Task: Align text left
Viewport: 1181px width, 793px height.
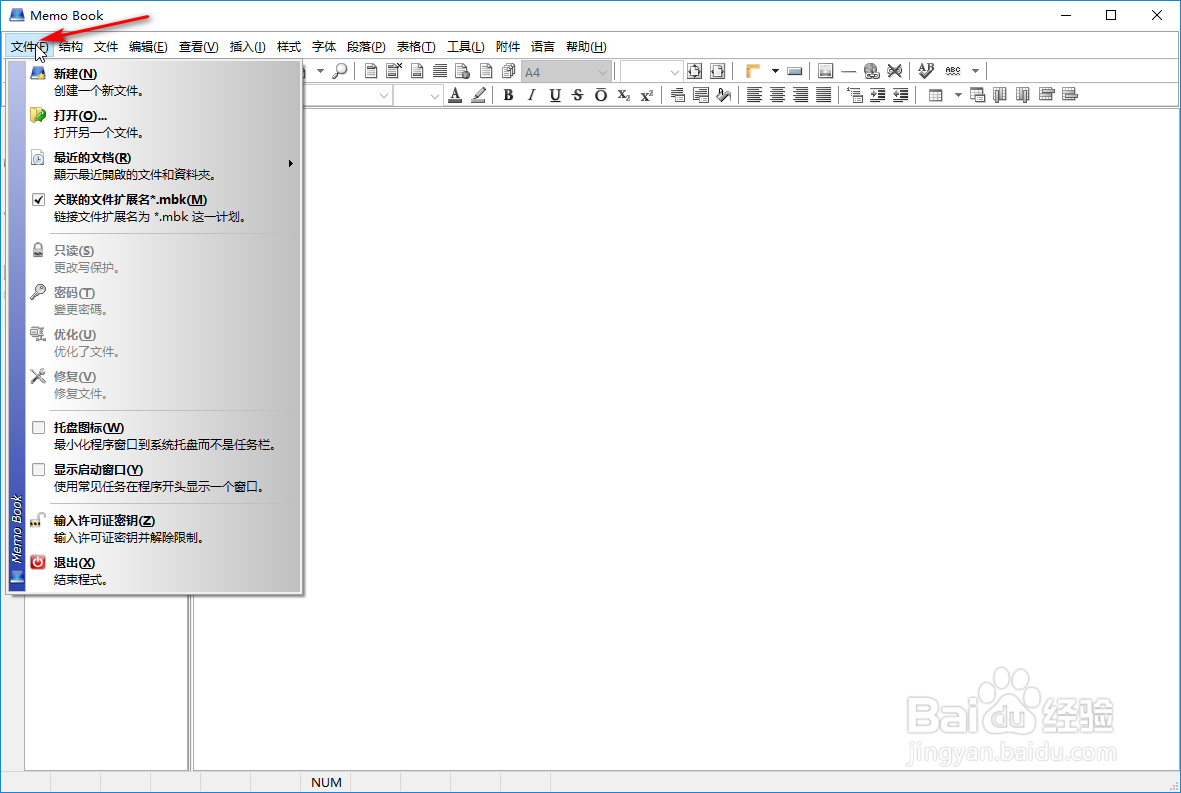Action: click(755, 95)
